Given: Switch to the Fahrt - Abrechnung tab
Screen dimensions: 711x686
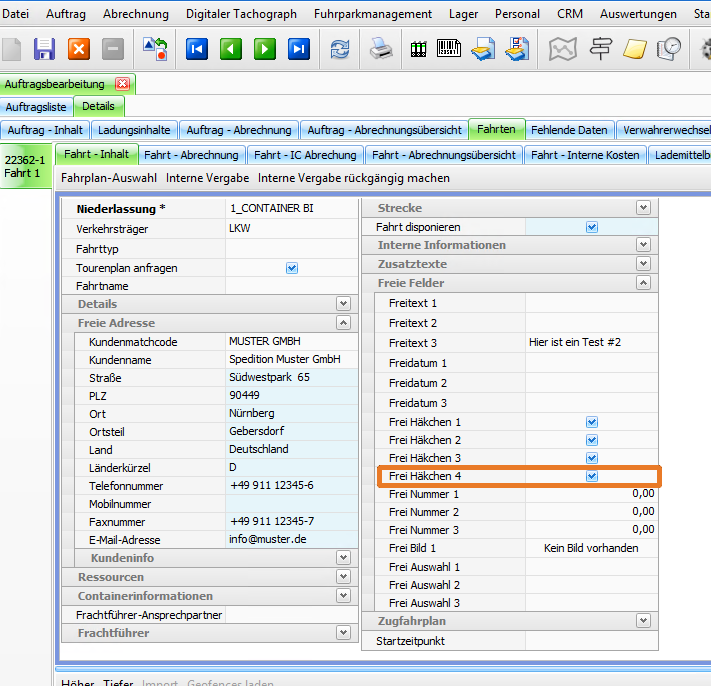Looking at the screenshot, I should coord(191,155).
